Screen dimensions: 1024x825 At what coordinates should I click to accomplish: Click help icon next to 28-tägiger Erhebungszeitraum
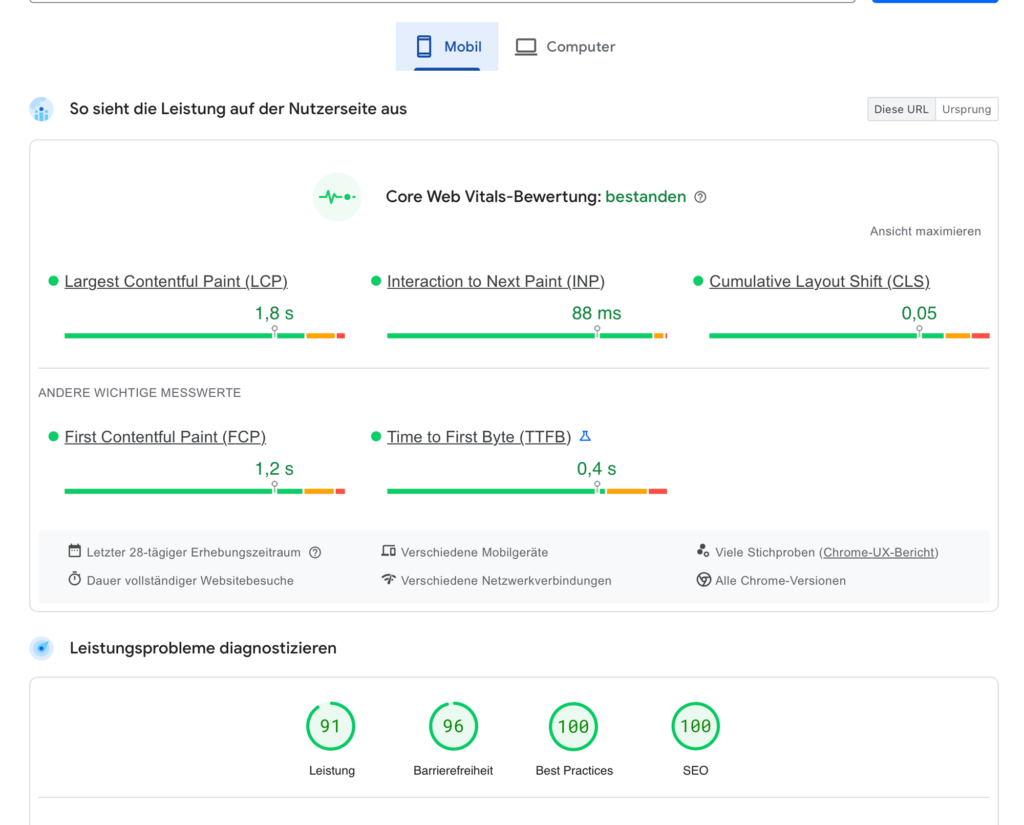pos(315,552)
